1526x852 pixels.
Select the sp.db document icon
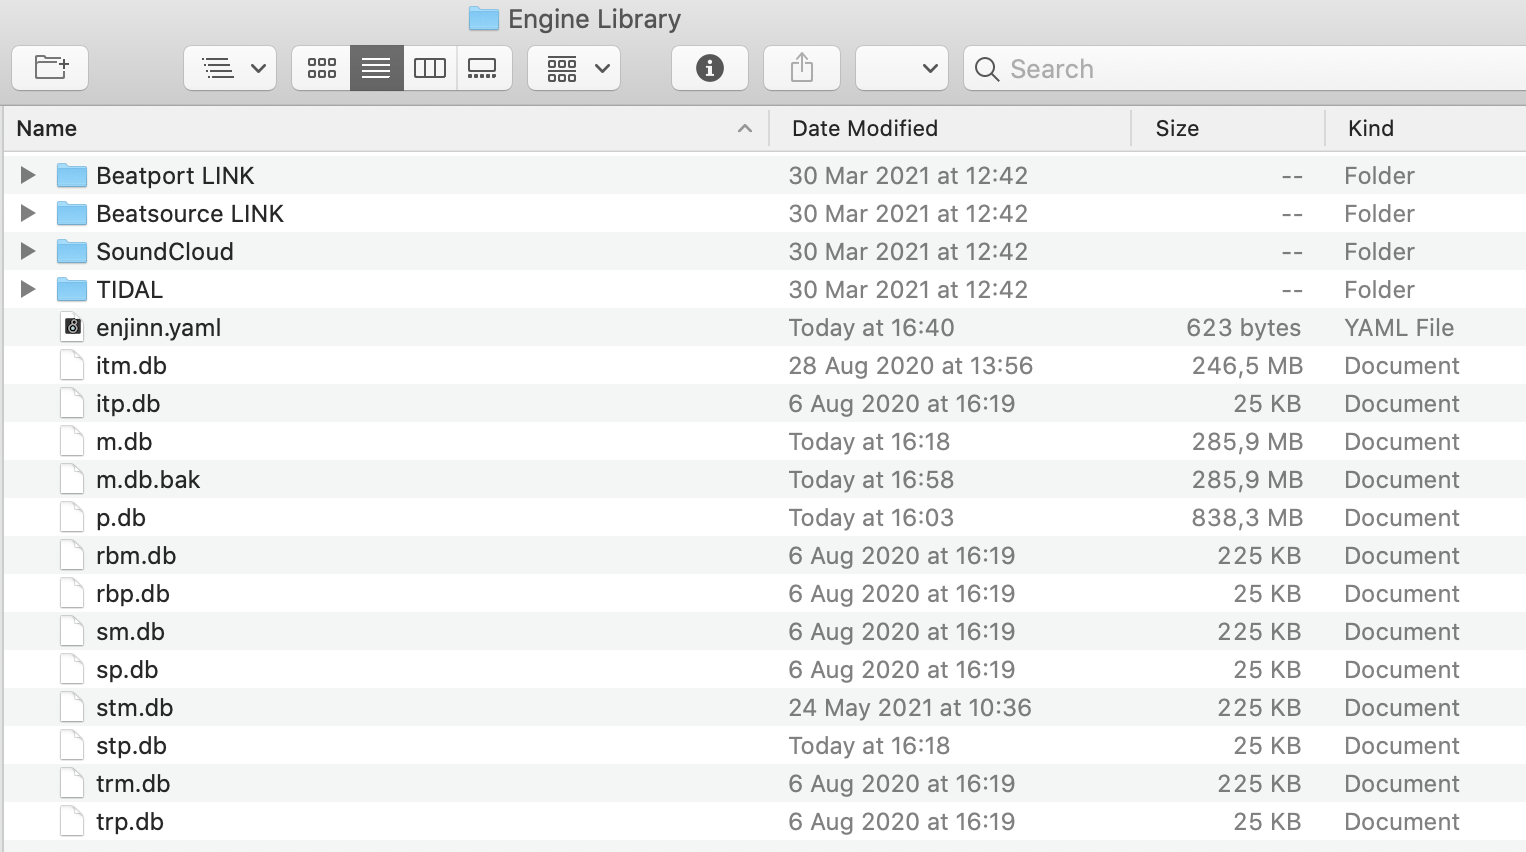pyautogui.click(x=72, y=669)
